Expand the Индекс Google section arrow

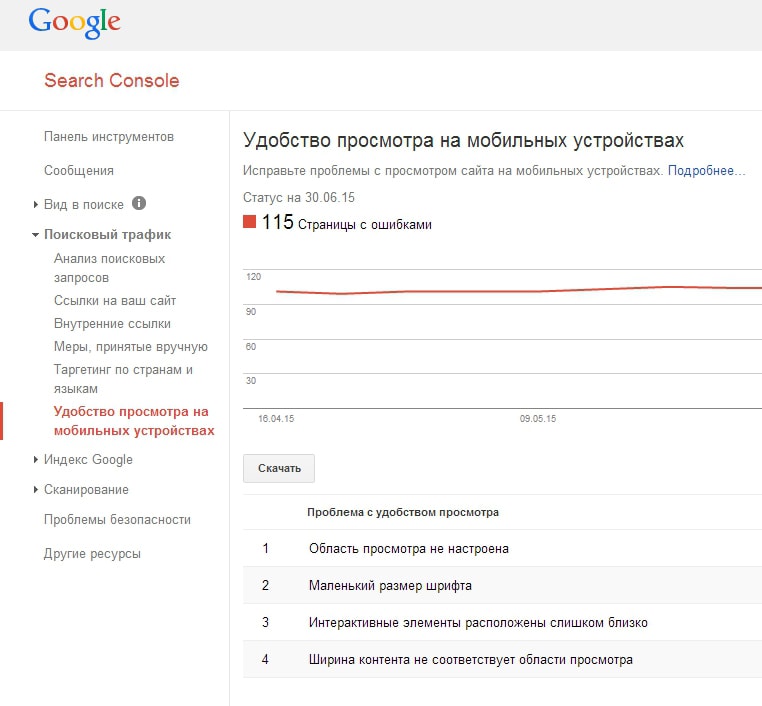click(35, 460)
